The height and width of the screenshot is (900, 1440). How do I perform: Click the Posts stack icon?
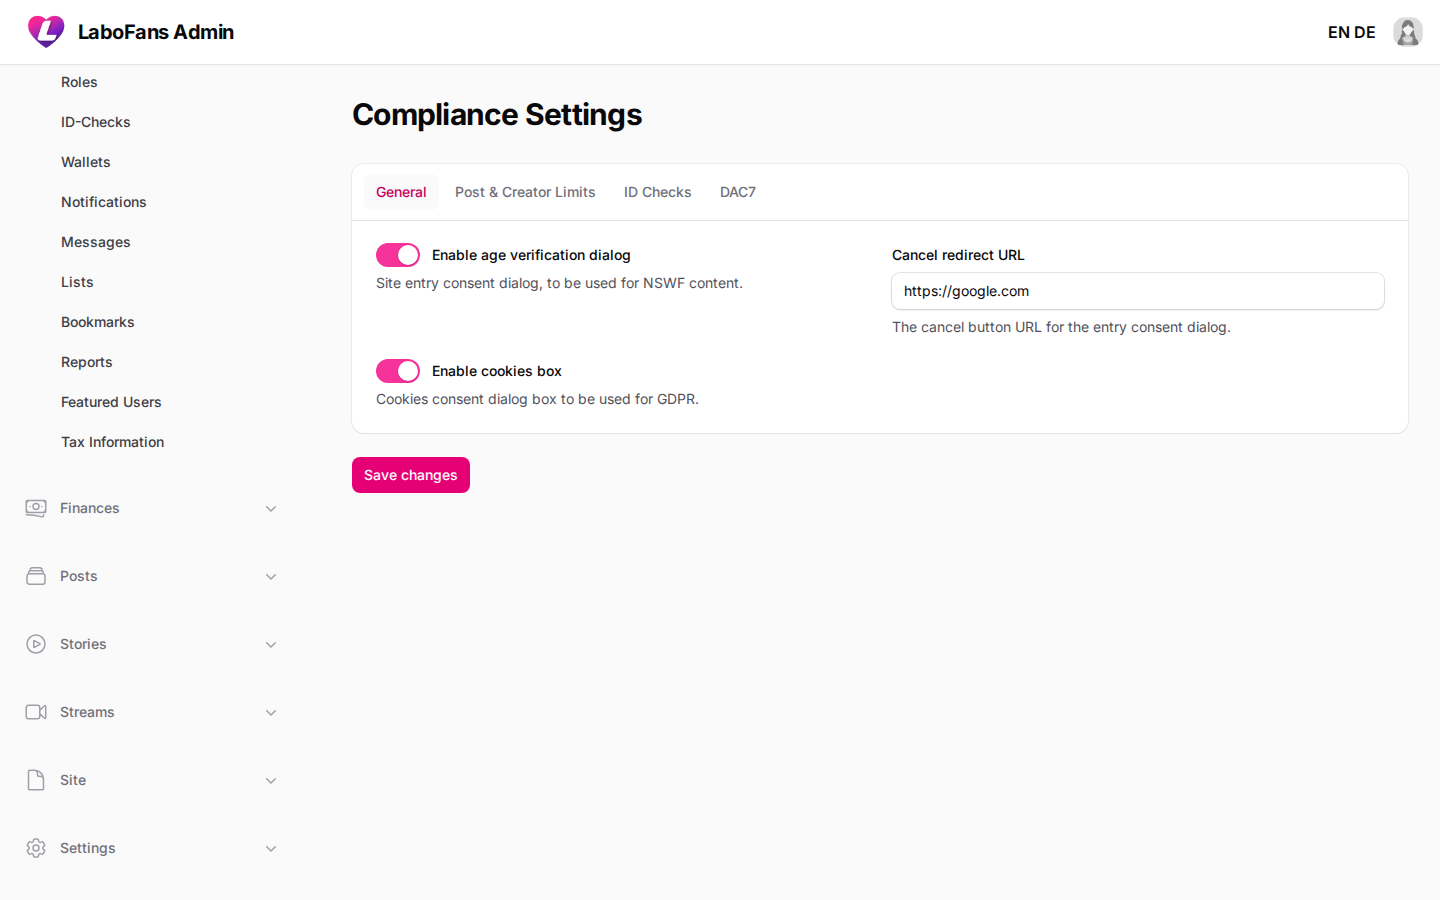coord(36,576)
